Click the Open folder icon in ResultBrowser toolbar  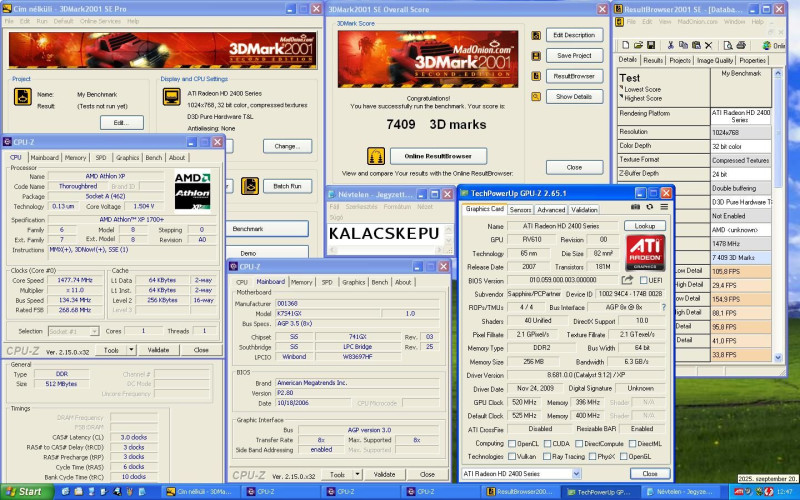638,45
